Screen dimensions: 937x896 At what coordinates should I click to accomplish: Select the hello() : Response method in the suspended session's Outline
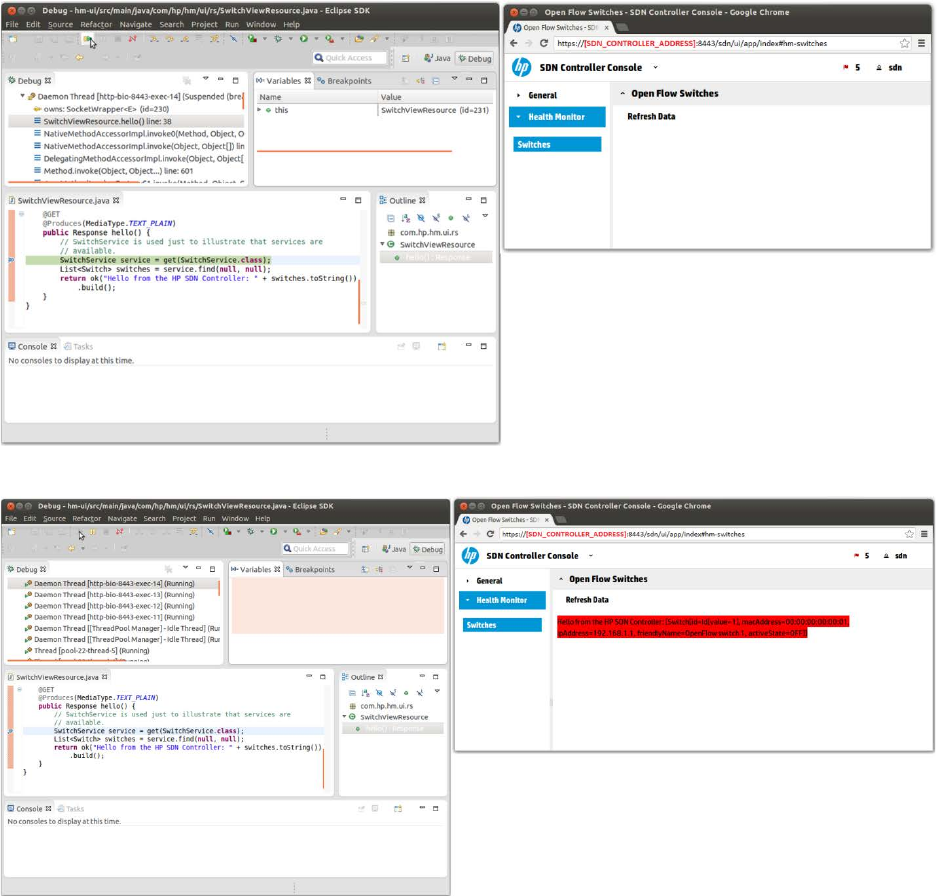pos(438,257)
